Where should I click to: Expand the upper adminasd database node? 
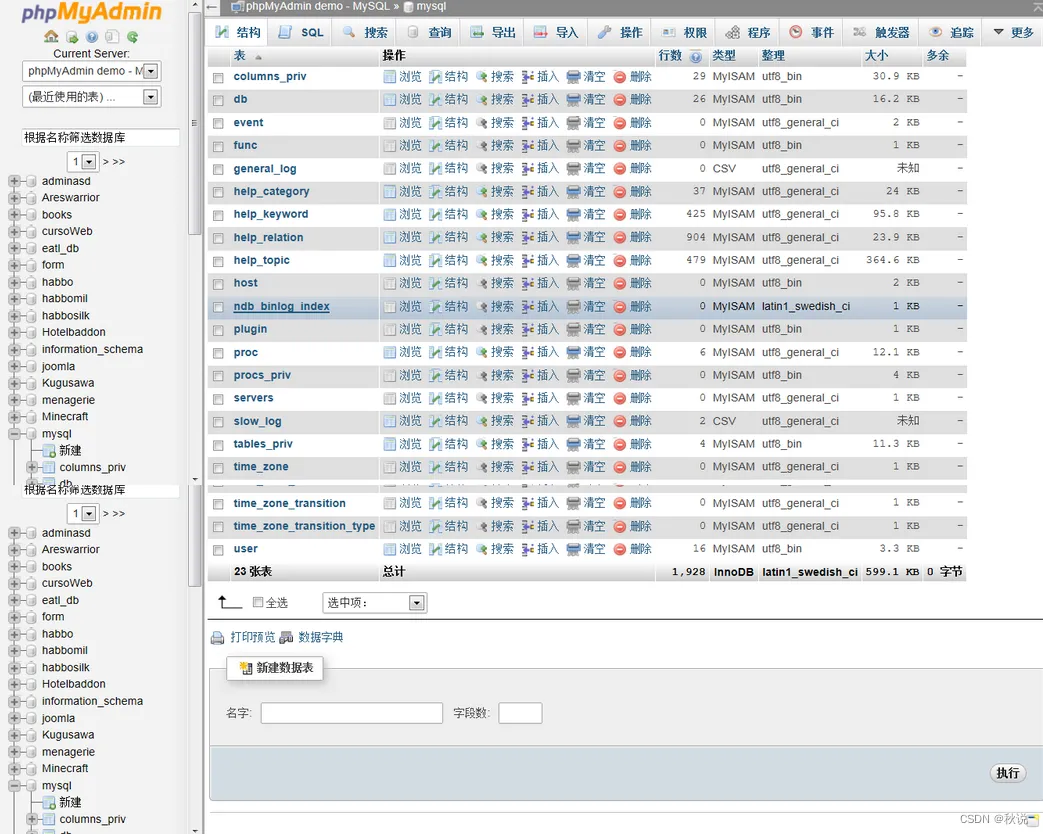click(x=14, y=181)
